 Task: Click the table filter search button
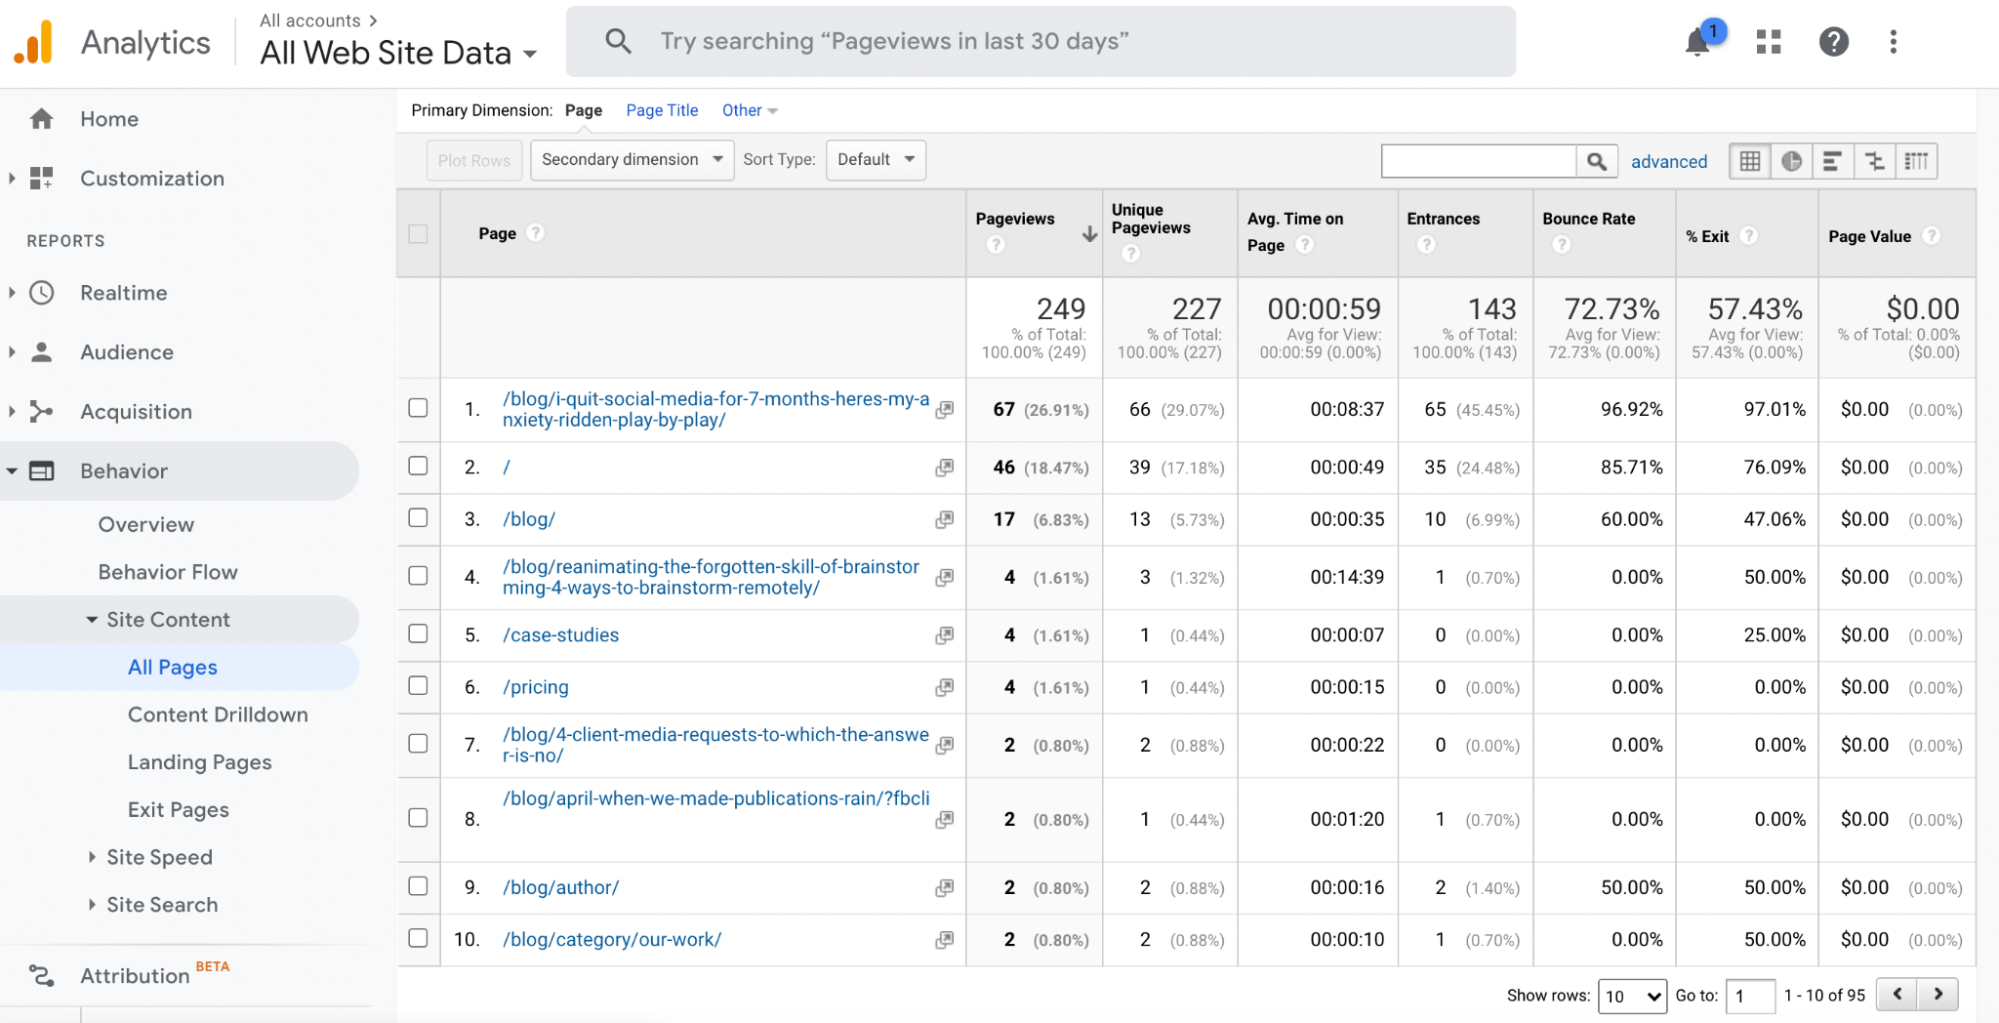point(1596,161)
